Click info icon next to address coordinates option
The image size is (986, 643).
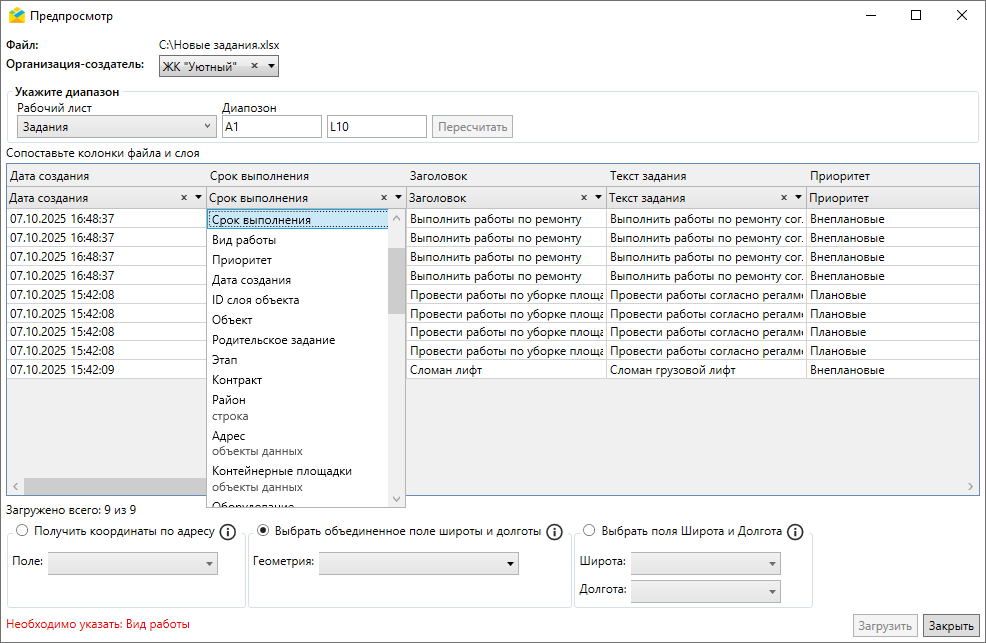pos(227,532)
